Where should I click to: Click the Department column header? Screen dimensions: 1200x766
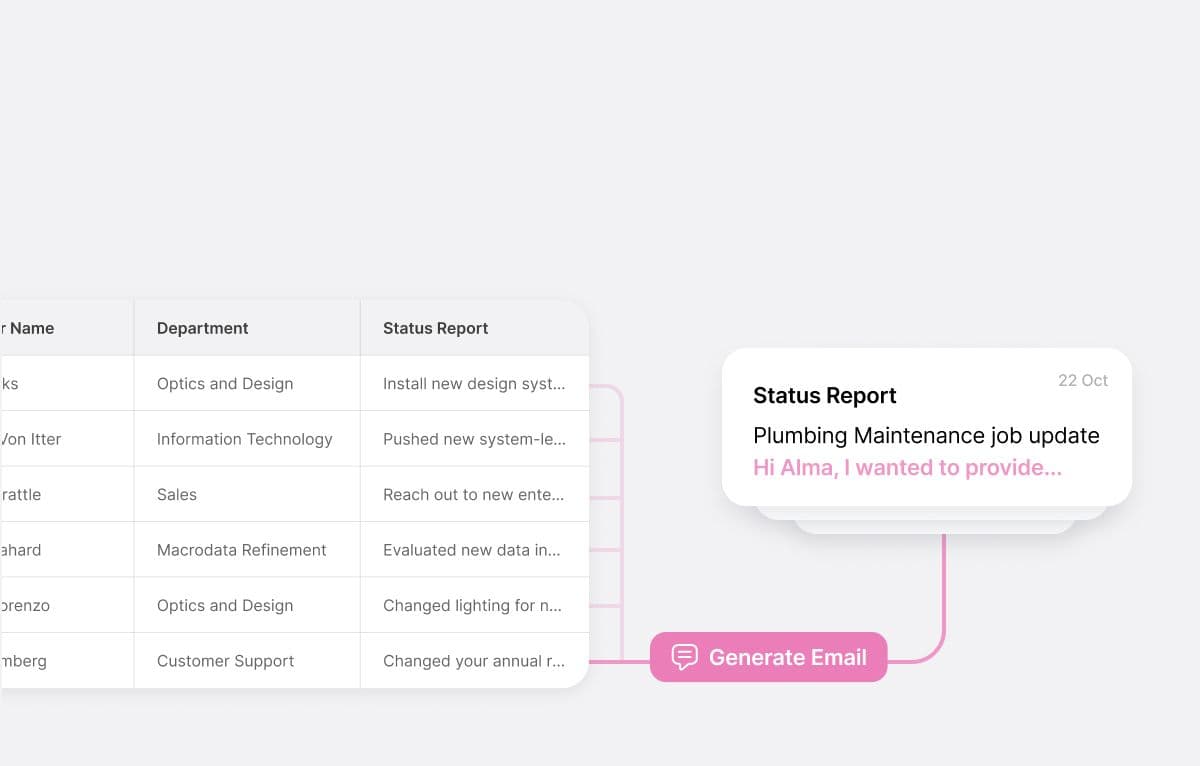coord(203,328)
